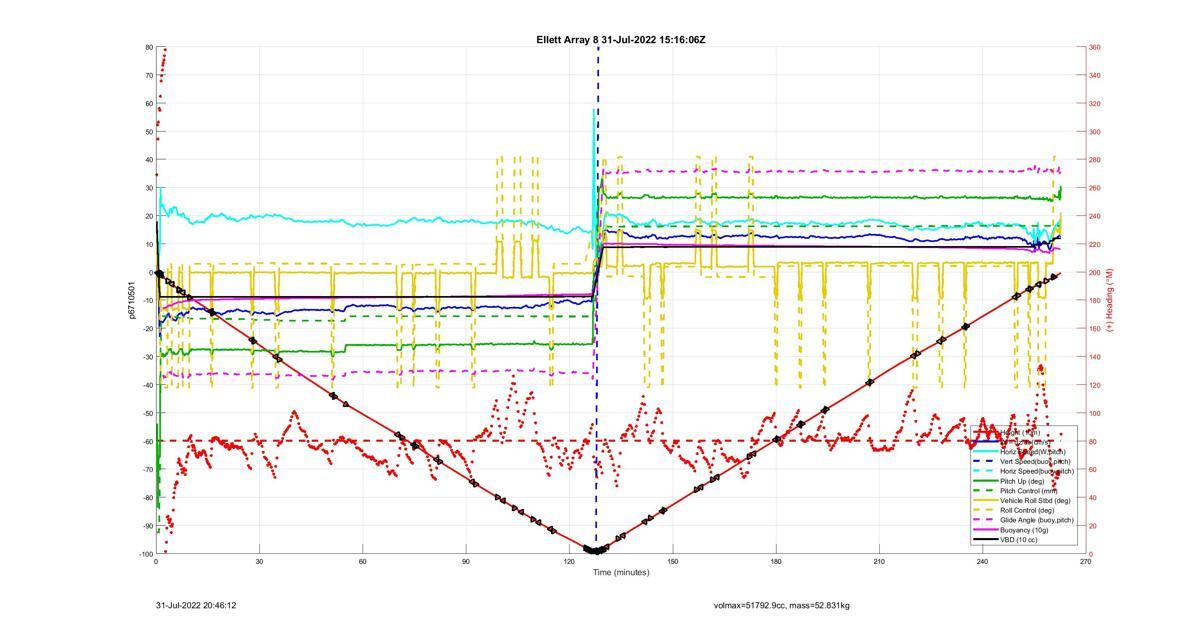Select the 'Height (10m)' legend entry

point(1007,432)
